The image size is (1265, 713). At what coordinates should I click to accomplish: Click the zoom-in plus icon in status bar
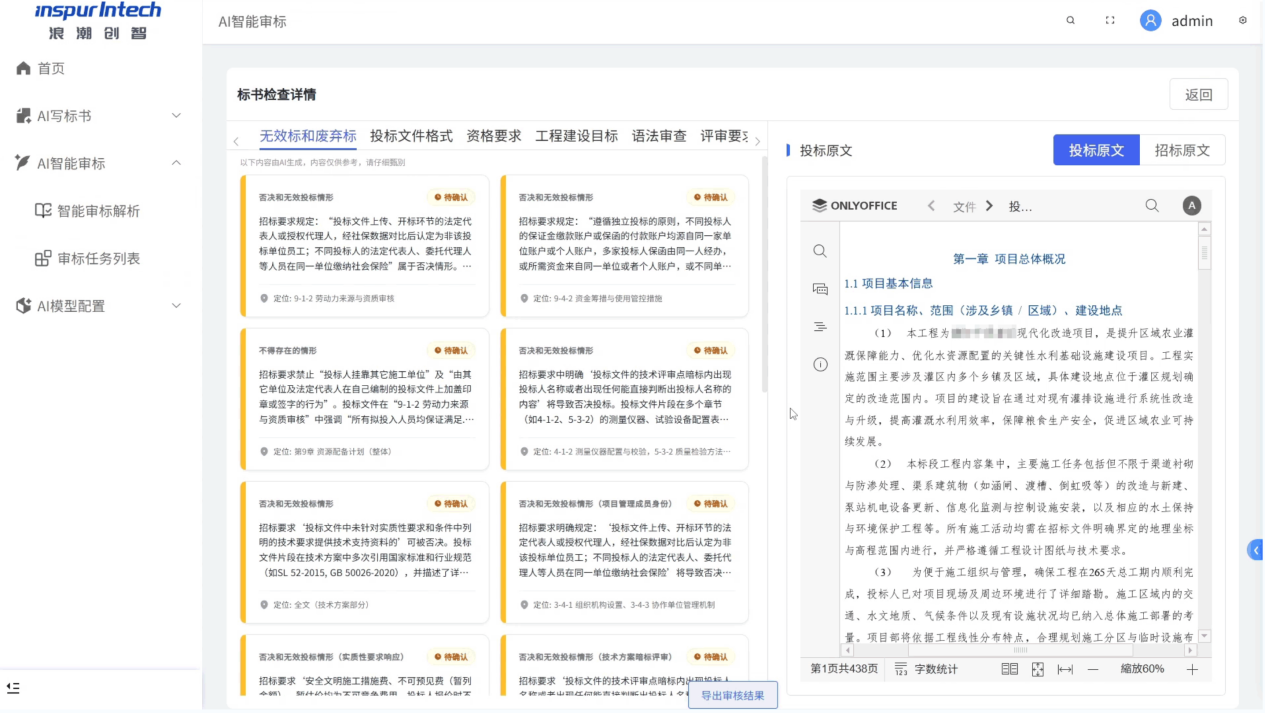(x=1192, y=669)
